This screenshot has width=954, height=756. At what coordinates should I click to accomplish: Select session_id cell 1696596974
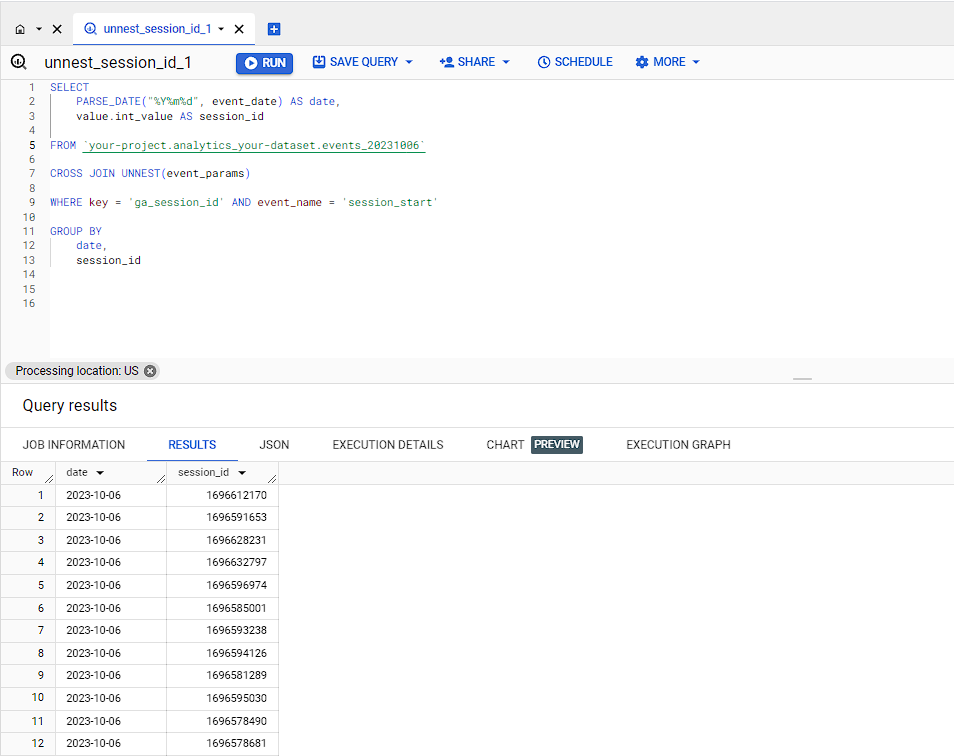(222, 585)
